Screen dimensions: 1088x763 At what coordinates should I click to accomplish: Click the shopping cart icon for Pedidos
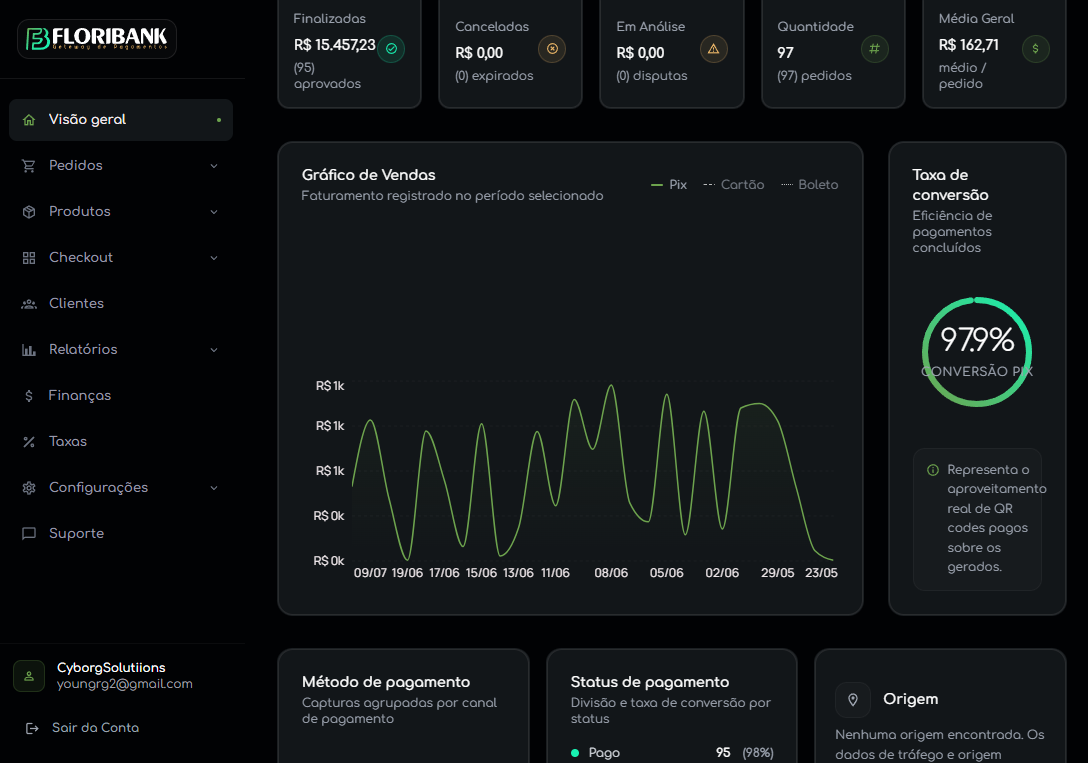28,166
